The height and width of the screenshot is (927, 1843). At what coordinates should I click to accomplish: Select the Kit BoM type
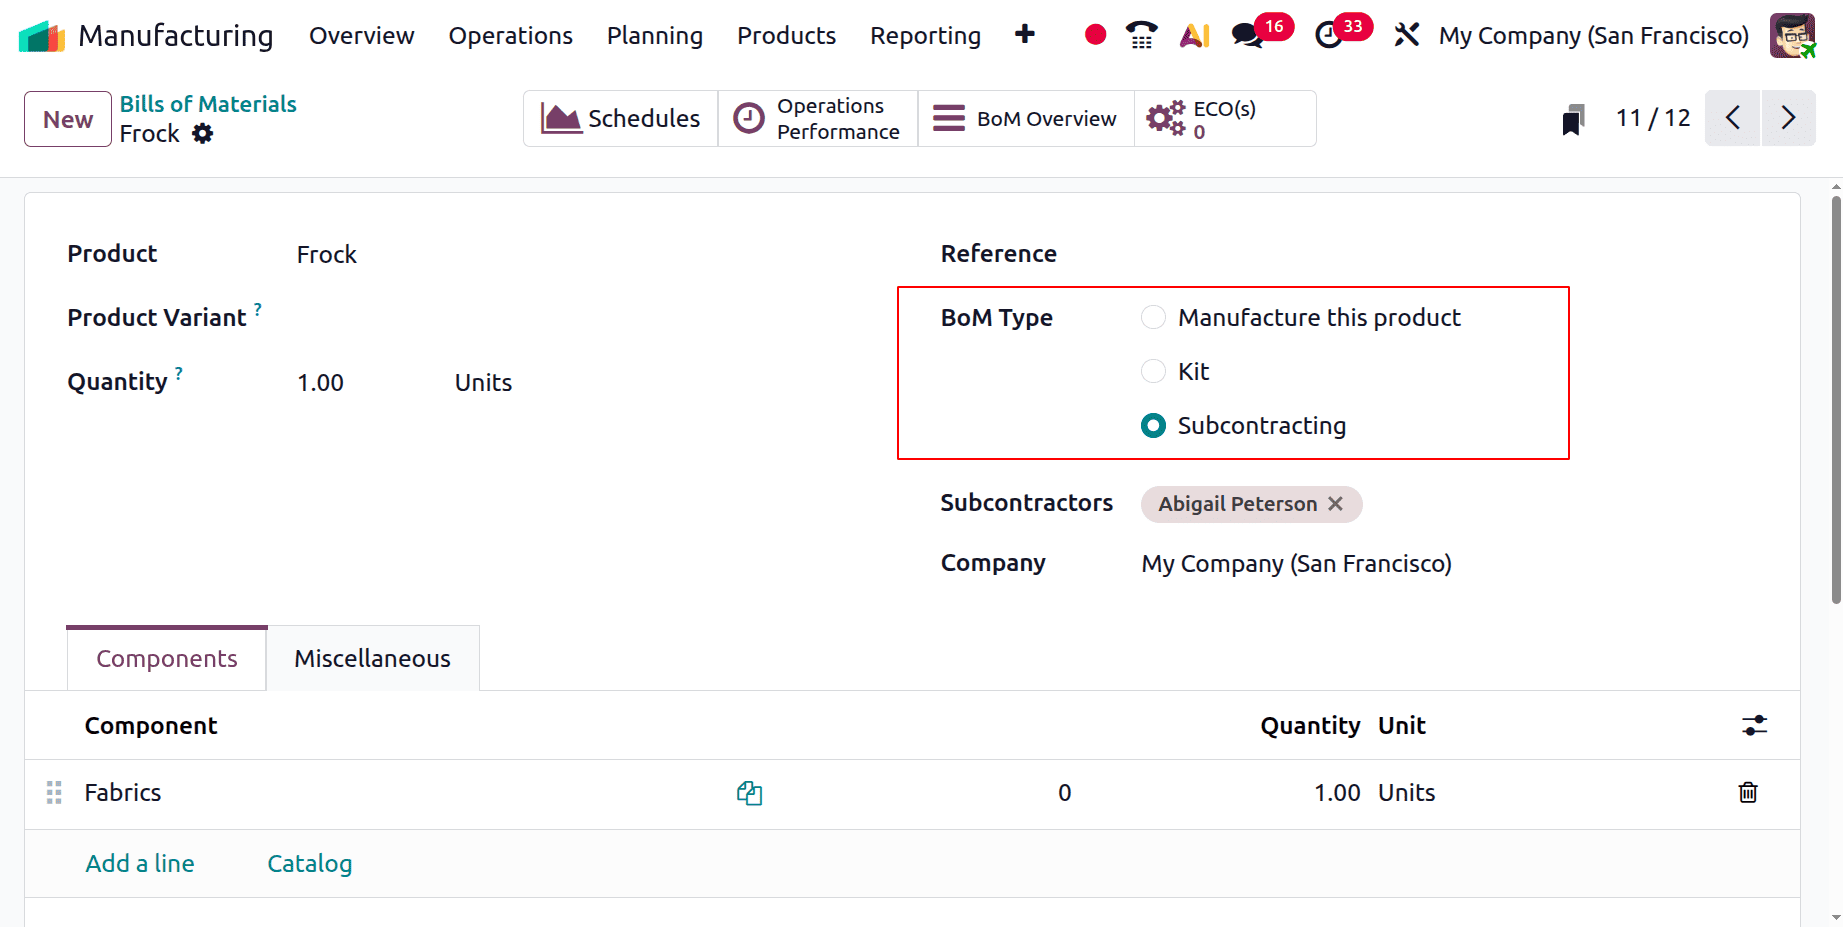[1153, 371]
